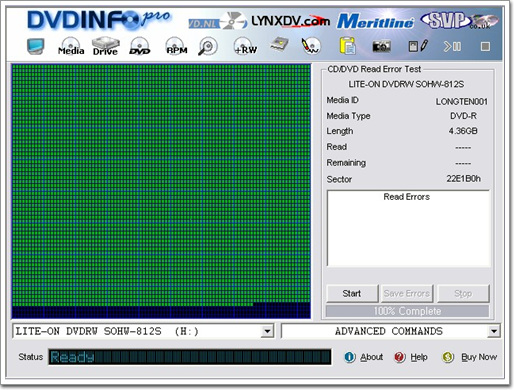Select the DVD disc tool icon
This screenshot has width=514, height=390.
tap(140, 46)
